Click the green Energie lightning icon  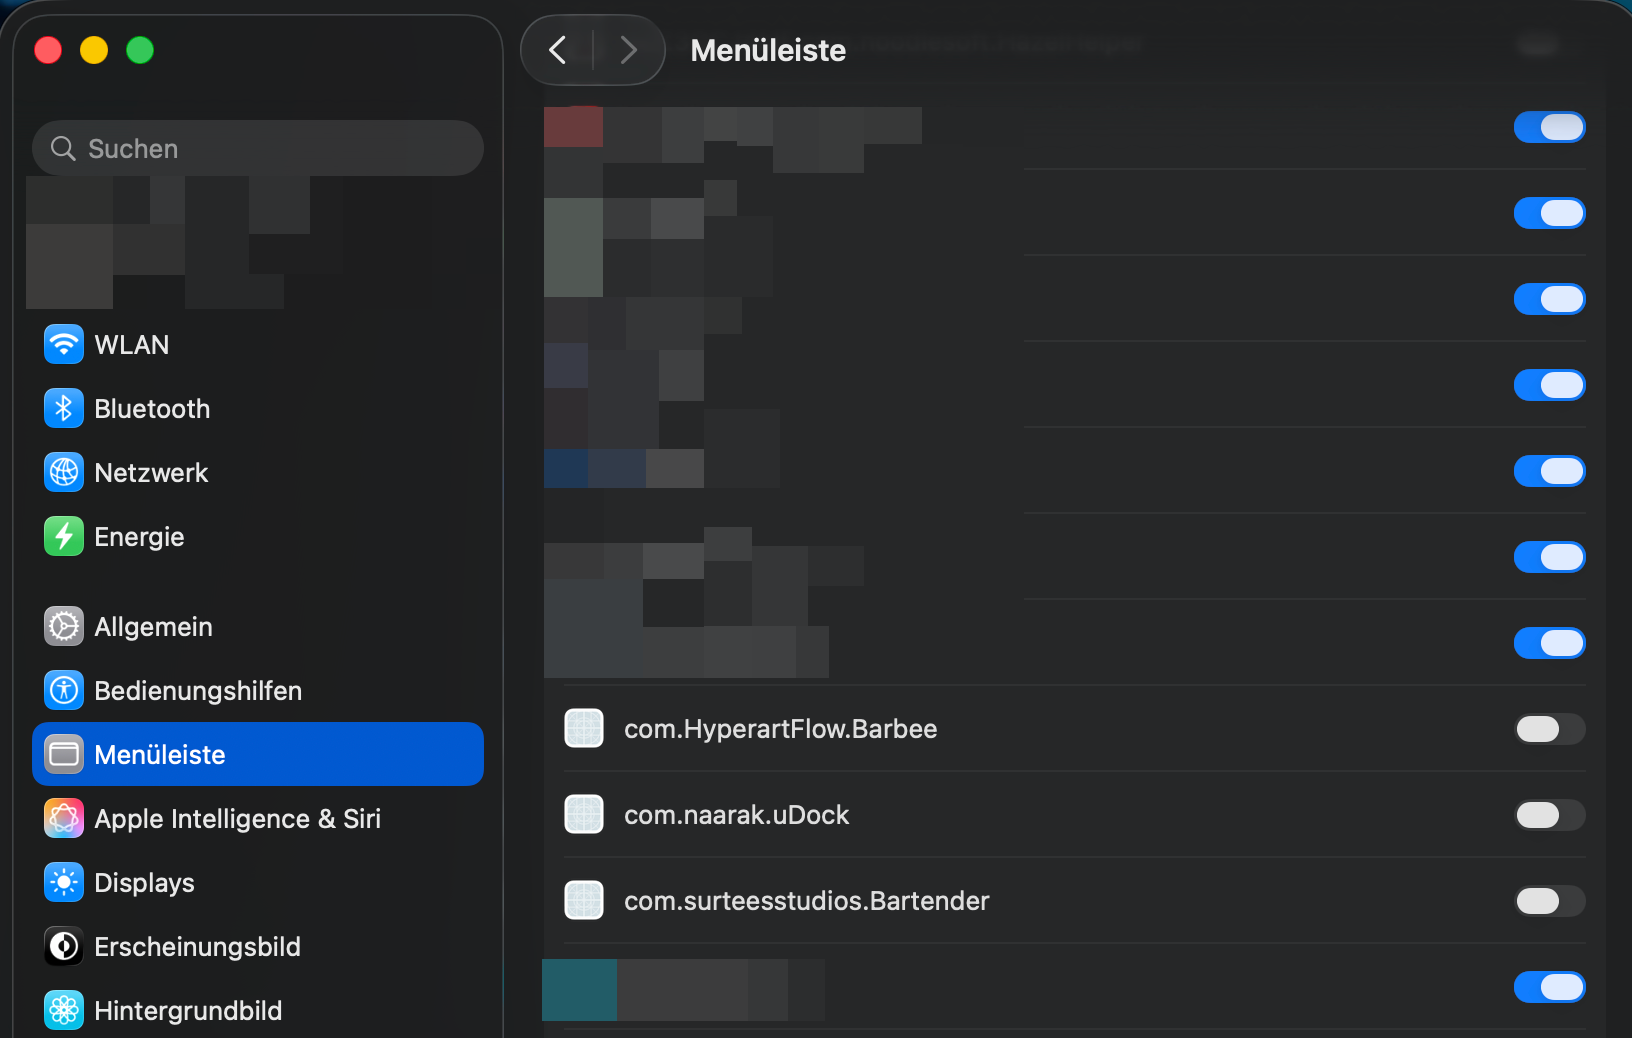64,537
